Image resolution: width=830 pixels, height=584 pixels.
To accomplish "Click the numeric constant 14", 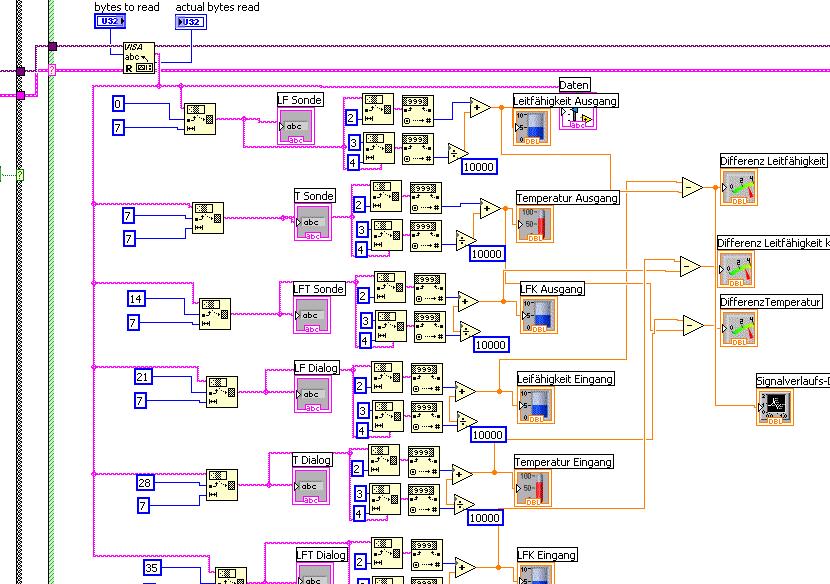I will coord(136,299).
